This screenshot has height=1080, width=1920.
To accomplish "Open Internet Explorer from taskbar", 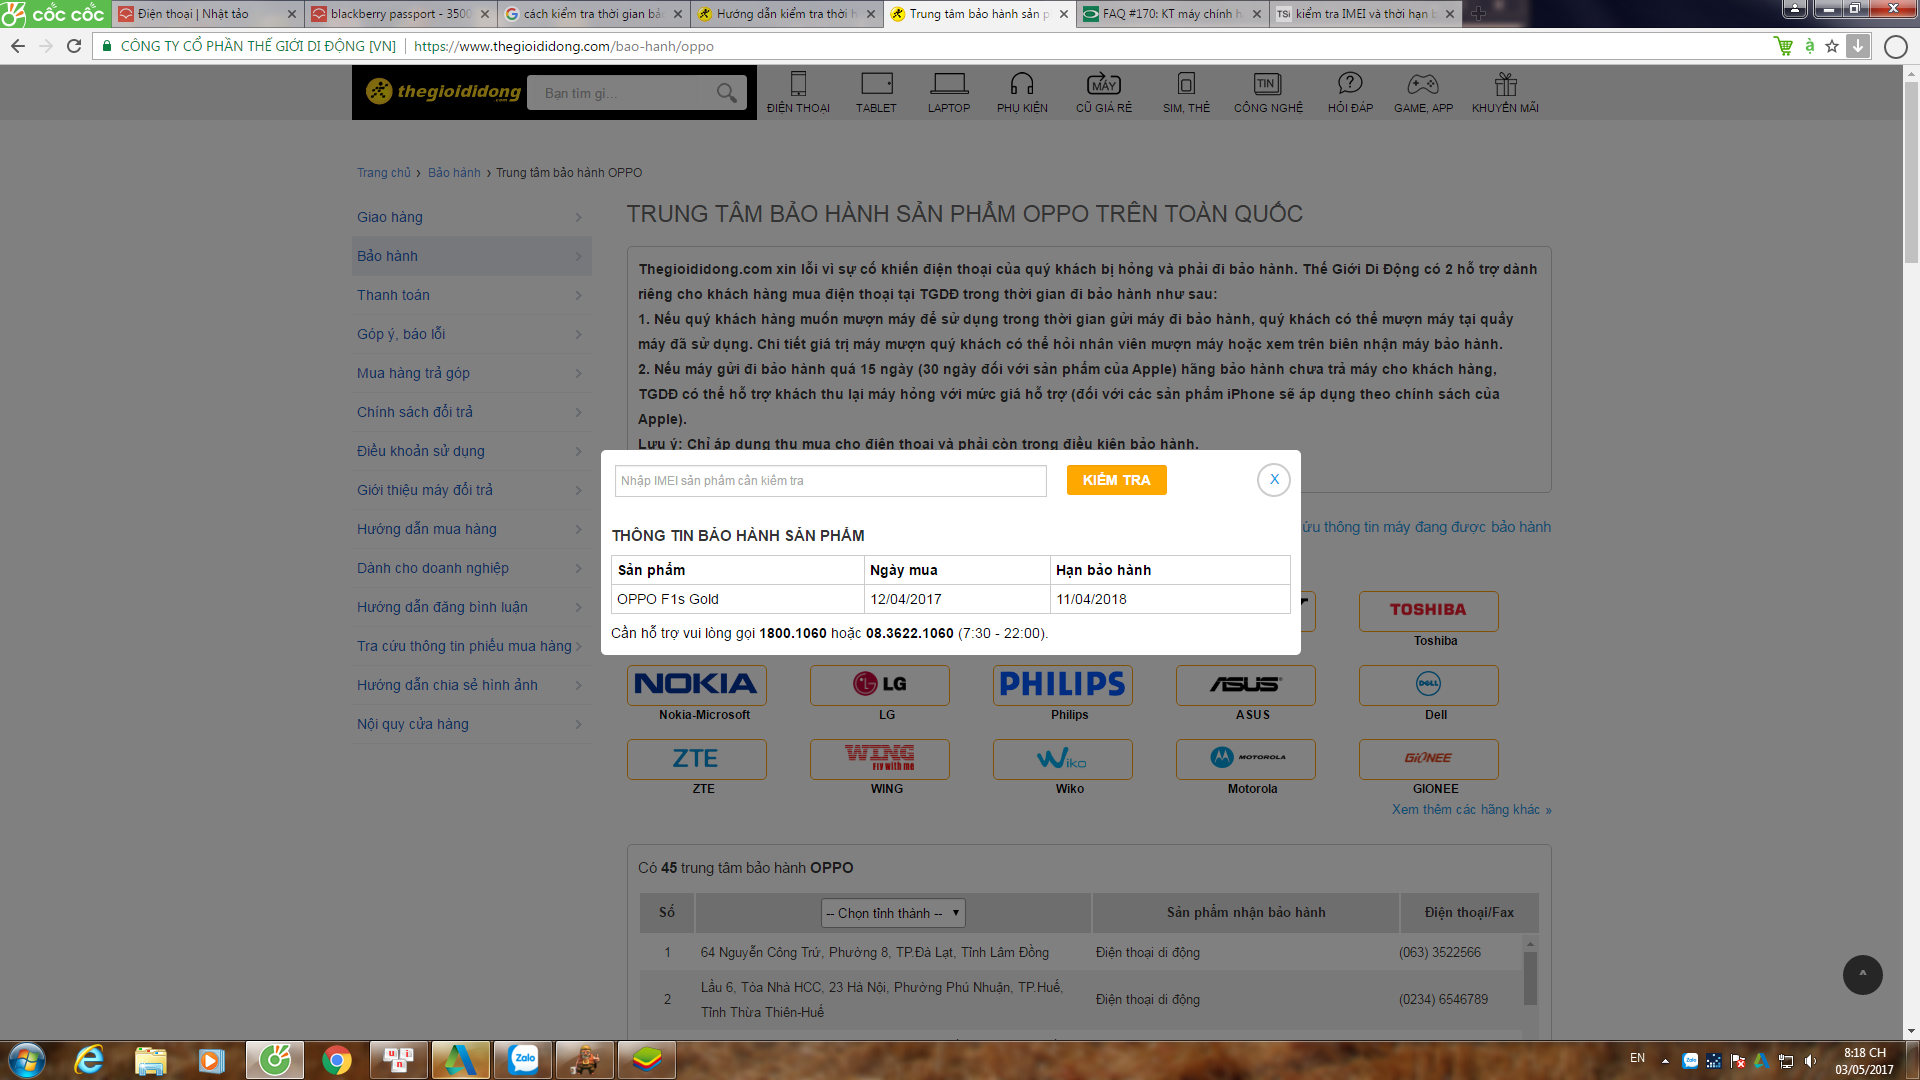I will pyautogui.click(x=89, y=1060).
